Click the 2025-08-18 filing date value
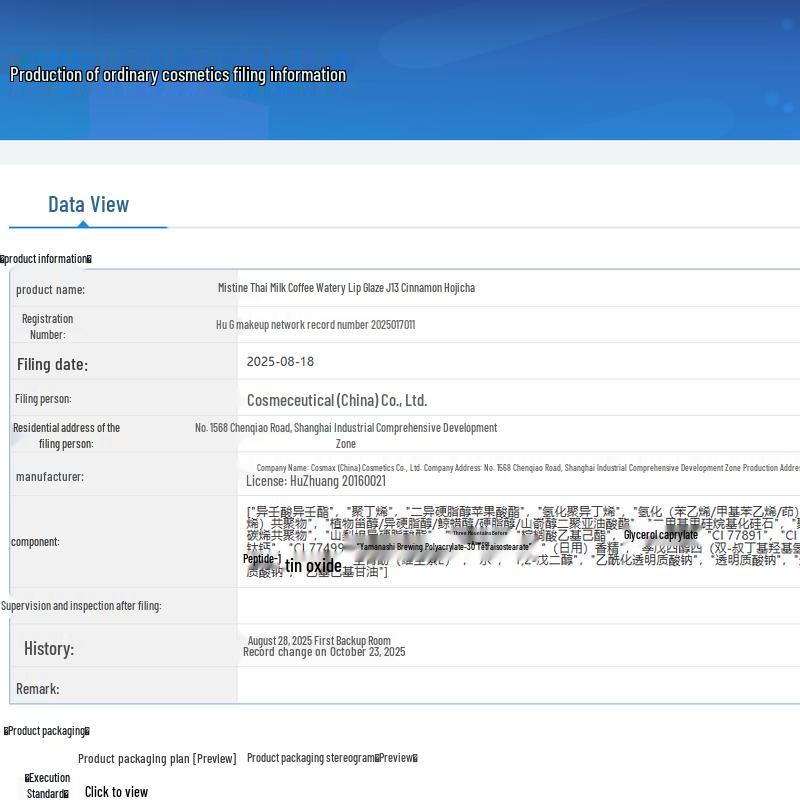800x800 pixels. (280, 362)
